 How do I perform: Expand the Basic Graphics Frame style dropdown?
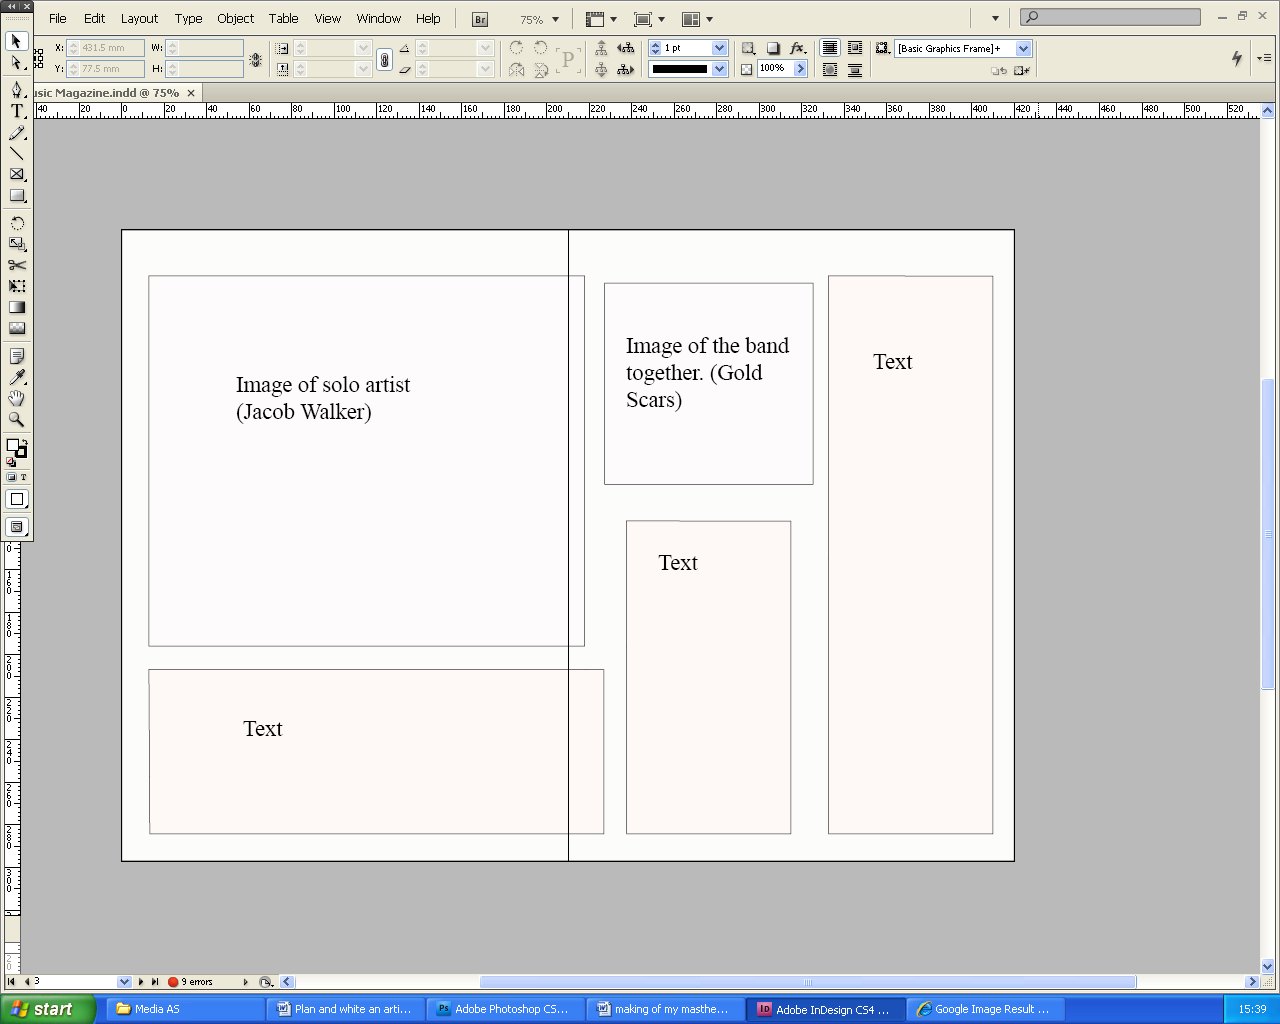[x=1023, y=48]
